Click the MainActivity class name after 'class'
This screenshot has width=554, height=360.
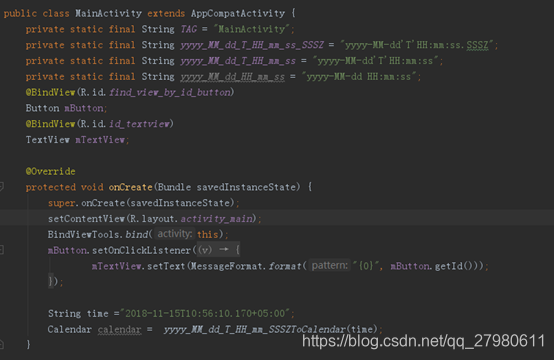coord(108,13)
